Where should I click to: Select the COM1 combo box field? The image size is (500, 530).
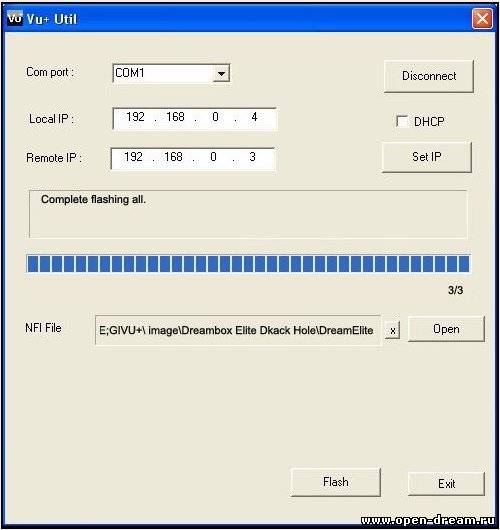click(x=171, y=73)
